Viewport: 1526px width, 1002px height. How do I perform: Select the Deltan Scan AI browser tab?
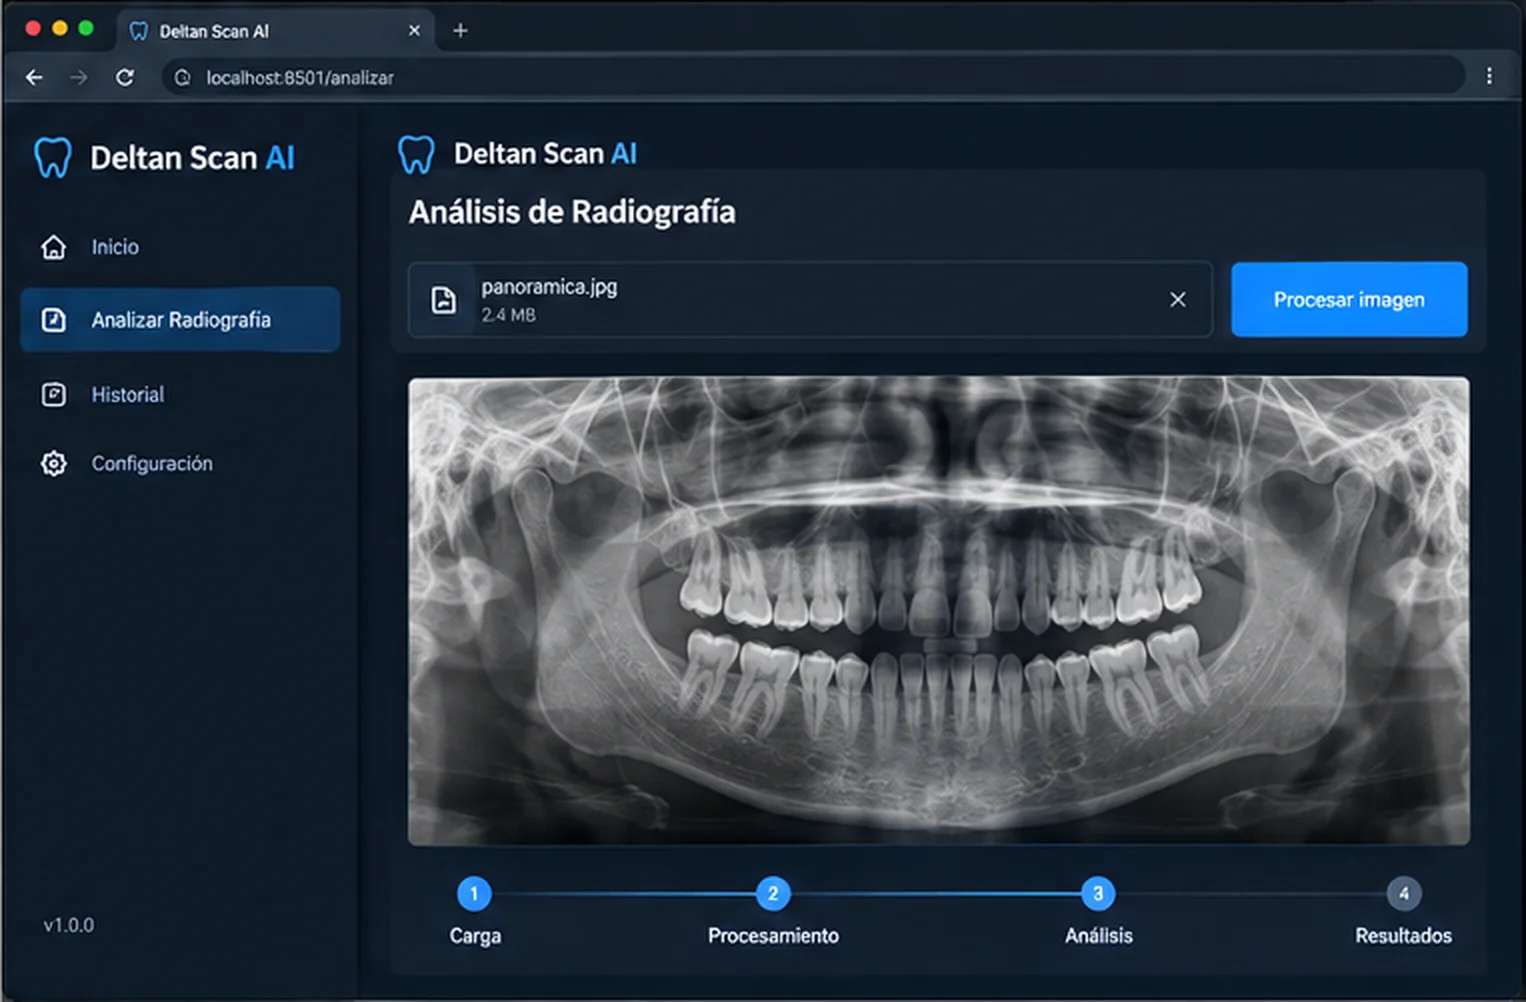point(276,31)
